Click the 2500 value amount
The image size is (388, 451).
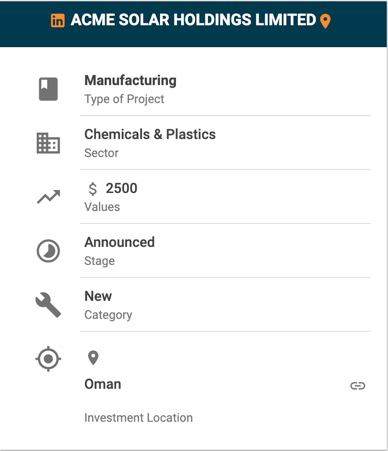click(x=121, y=188)
